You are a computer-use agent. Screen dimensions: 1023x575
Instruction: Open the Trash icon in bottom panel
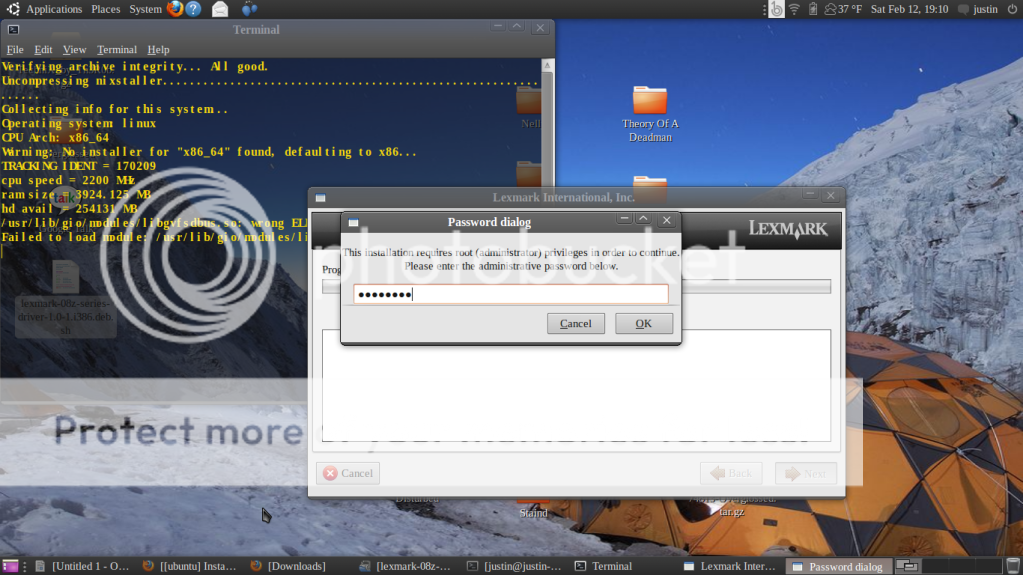tap(1013, 566)
